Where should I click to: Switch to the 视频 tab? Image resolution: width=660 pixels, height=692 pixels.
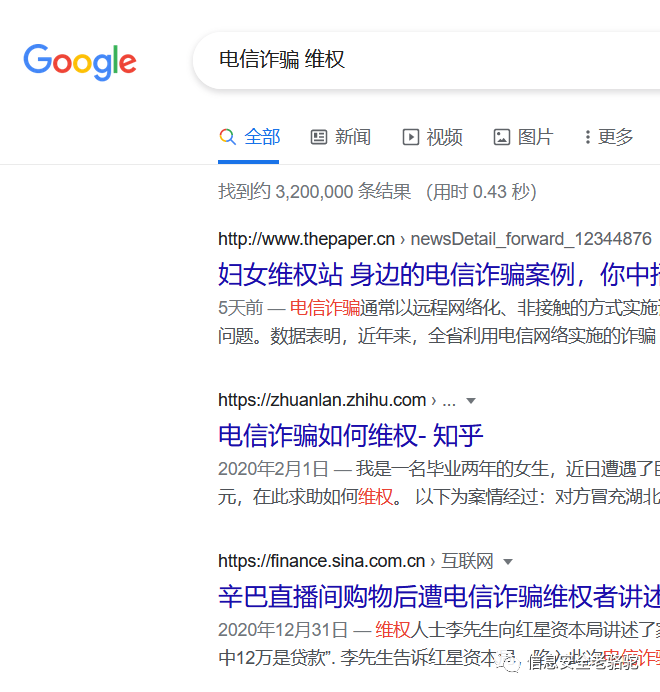[x=432, y=137]
